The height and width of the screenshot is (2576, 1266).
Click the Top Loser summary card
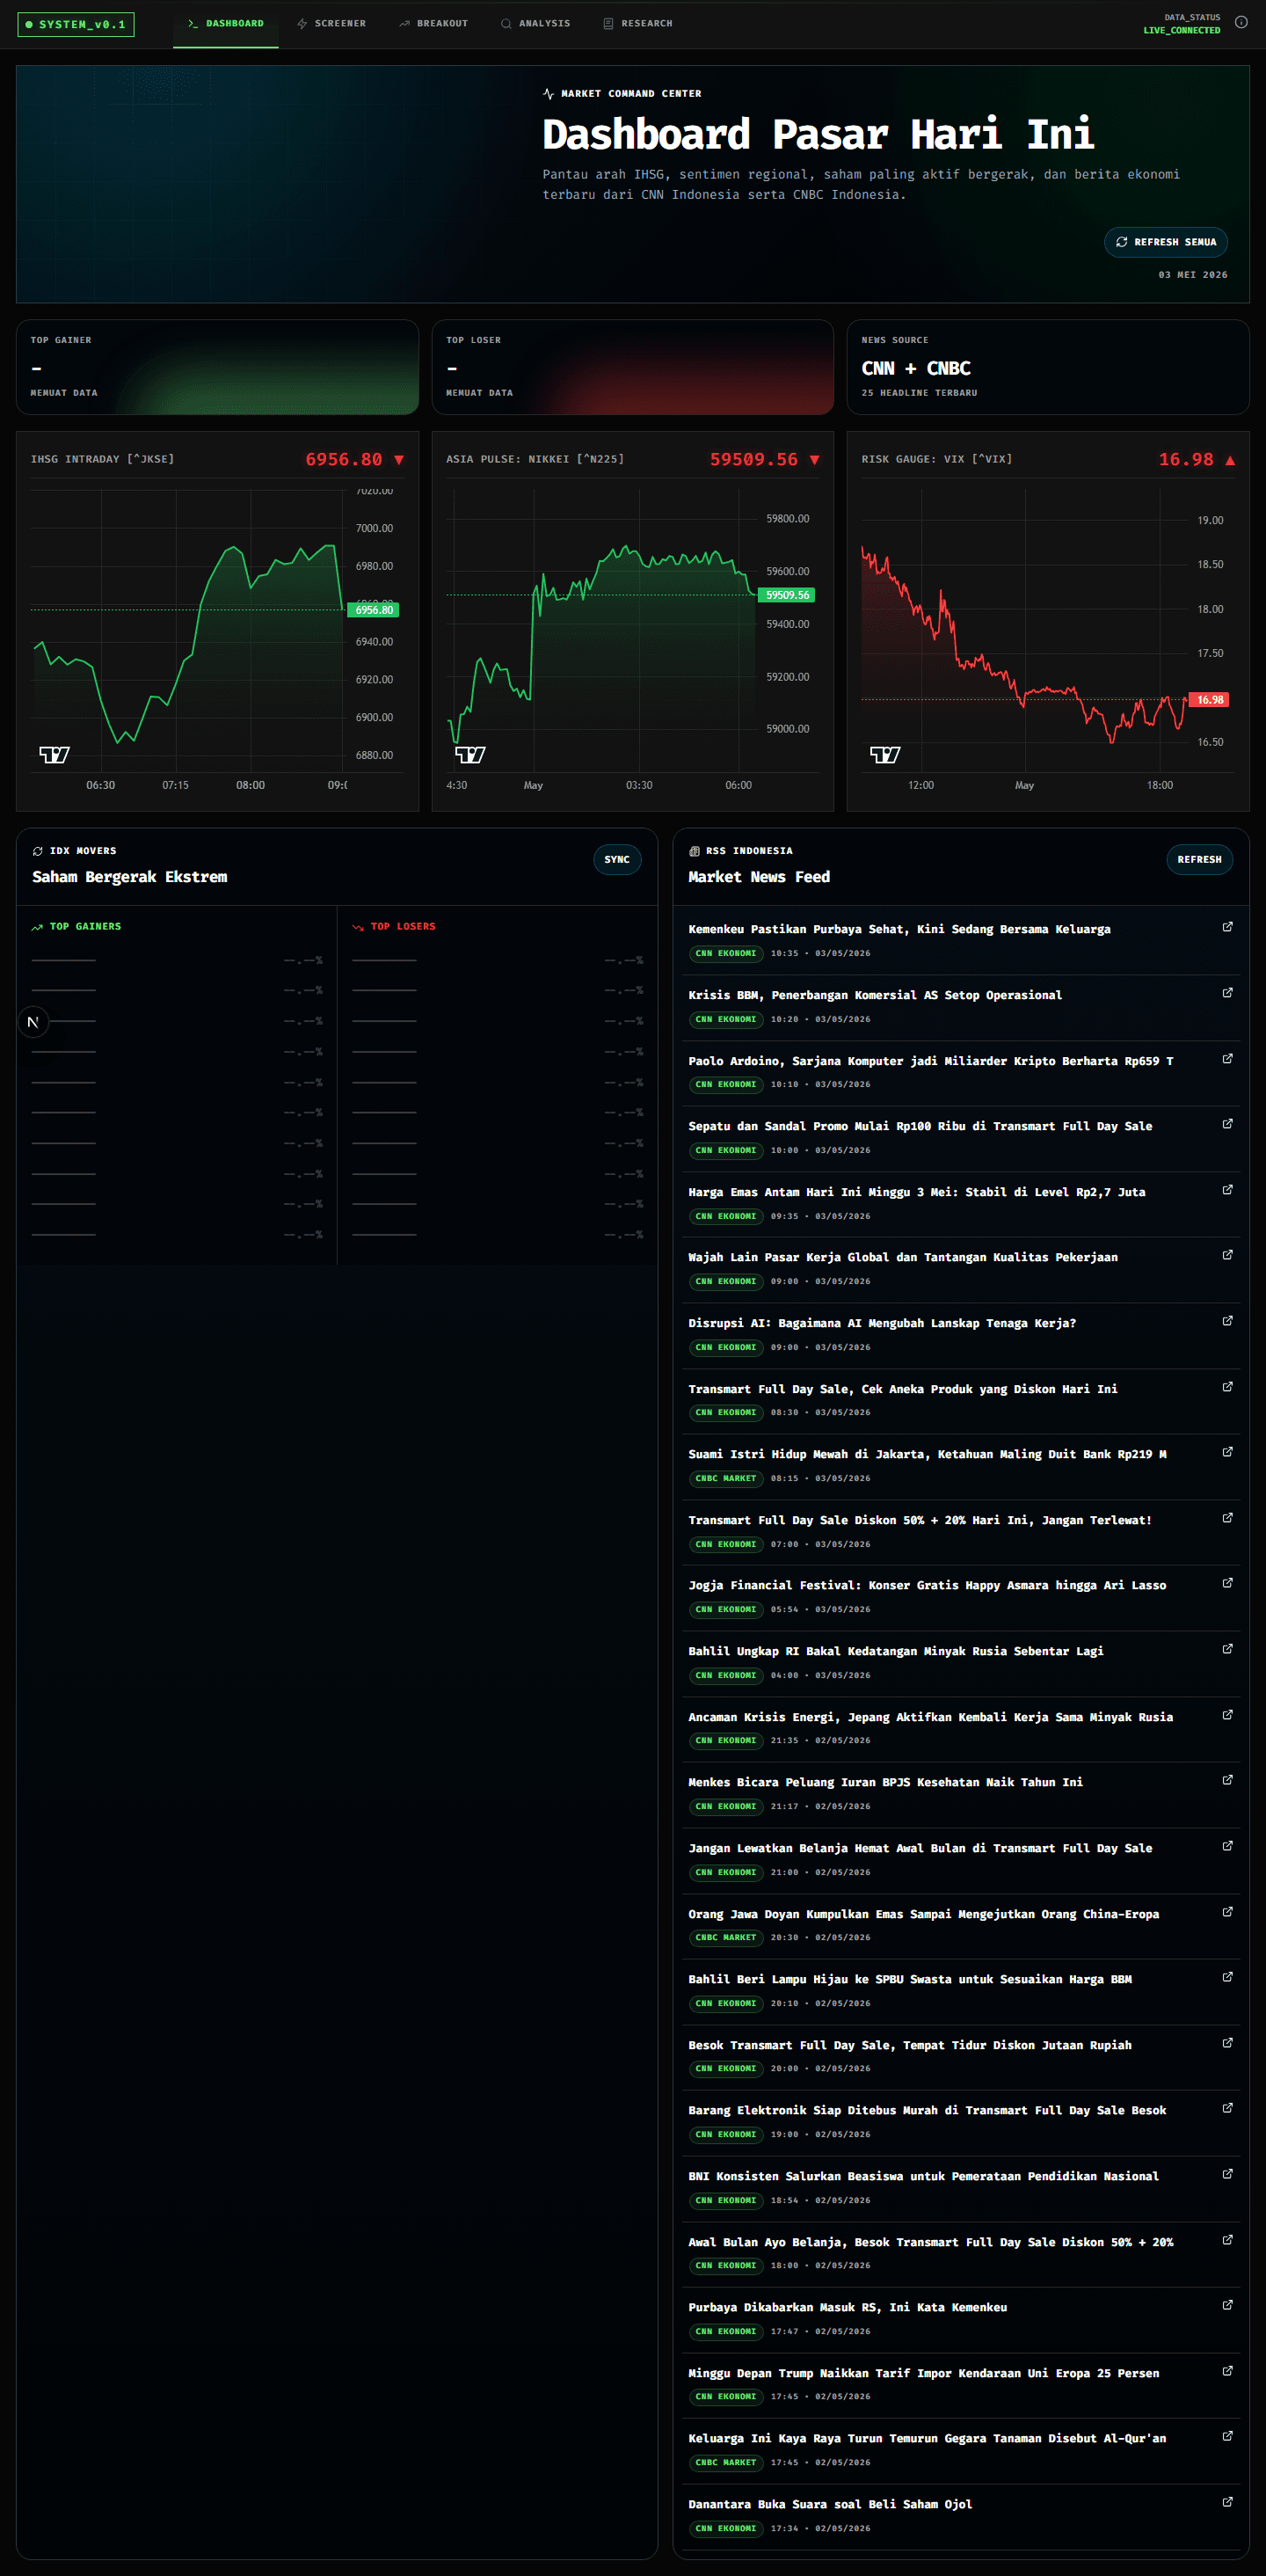[x=633, y=367]
